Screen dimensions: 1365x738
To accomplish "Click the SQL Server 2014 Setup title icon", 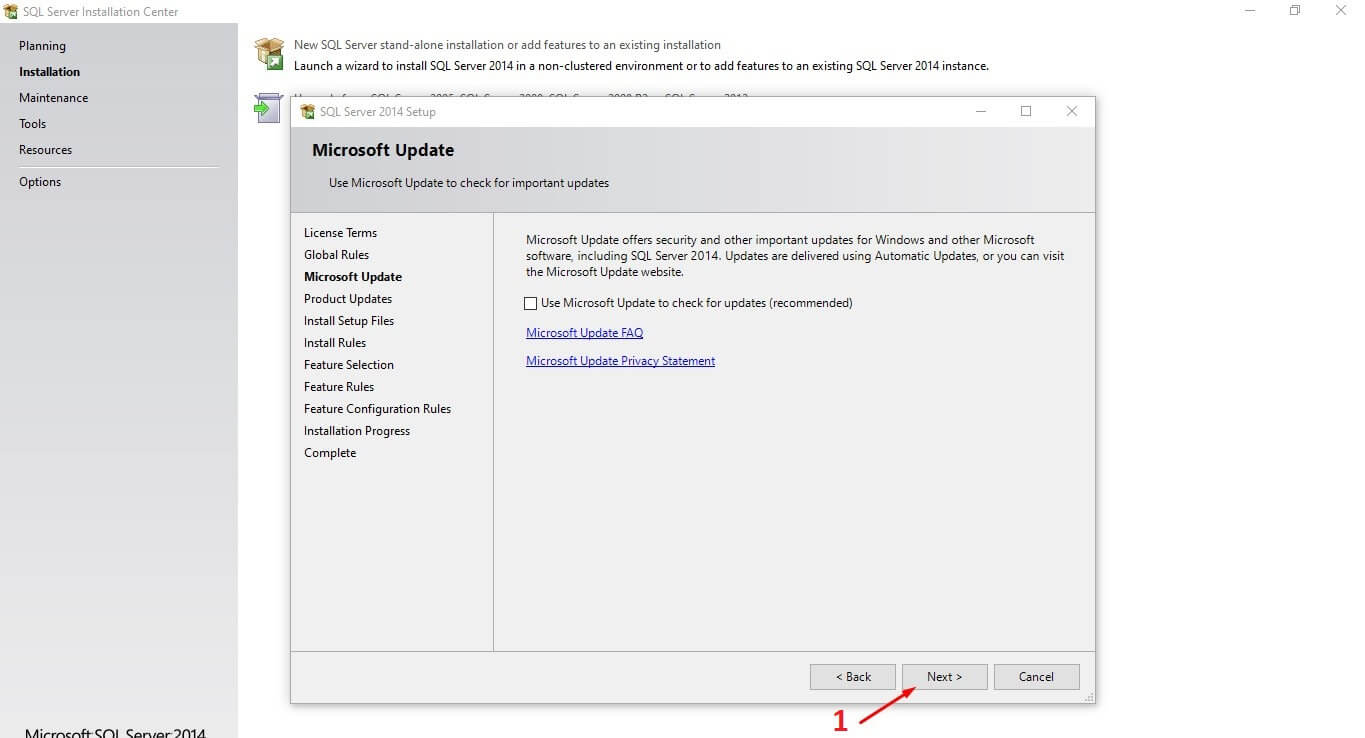I will pyautogui.click(x=308, y=112).
